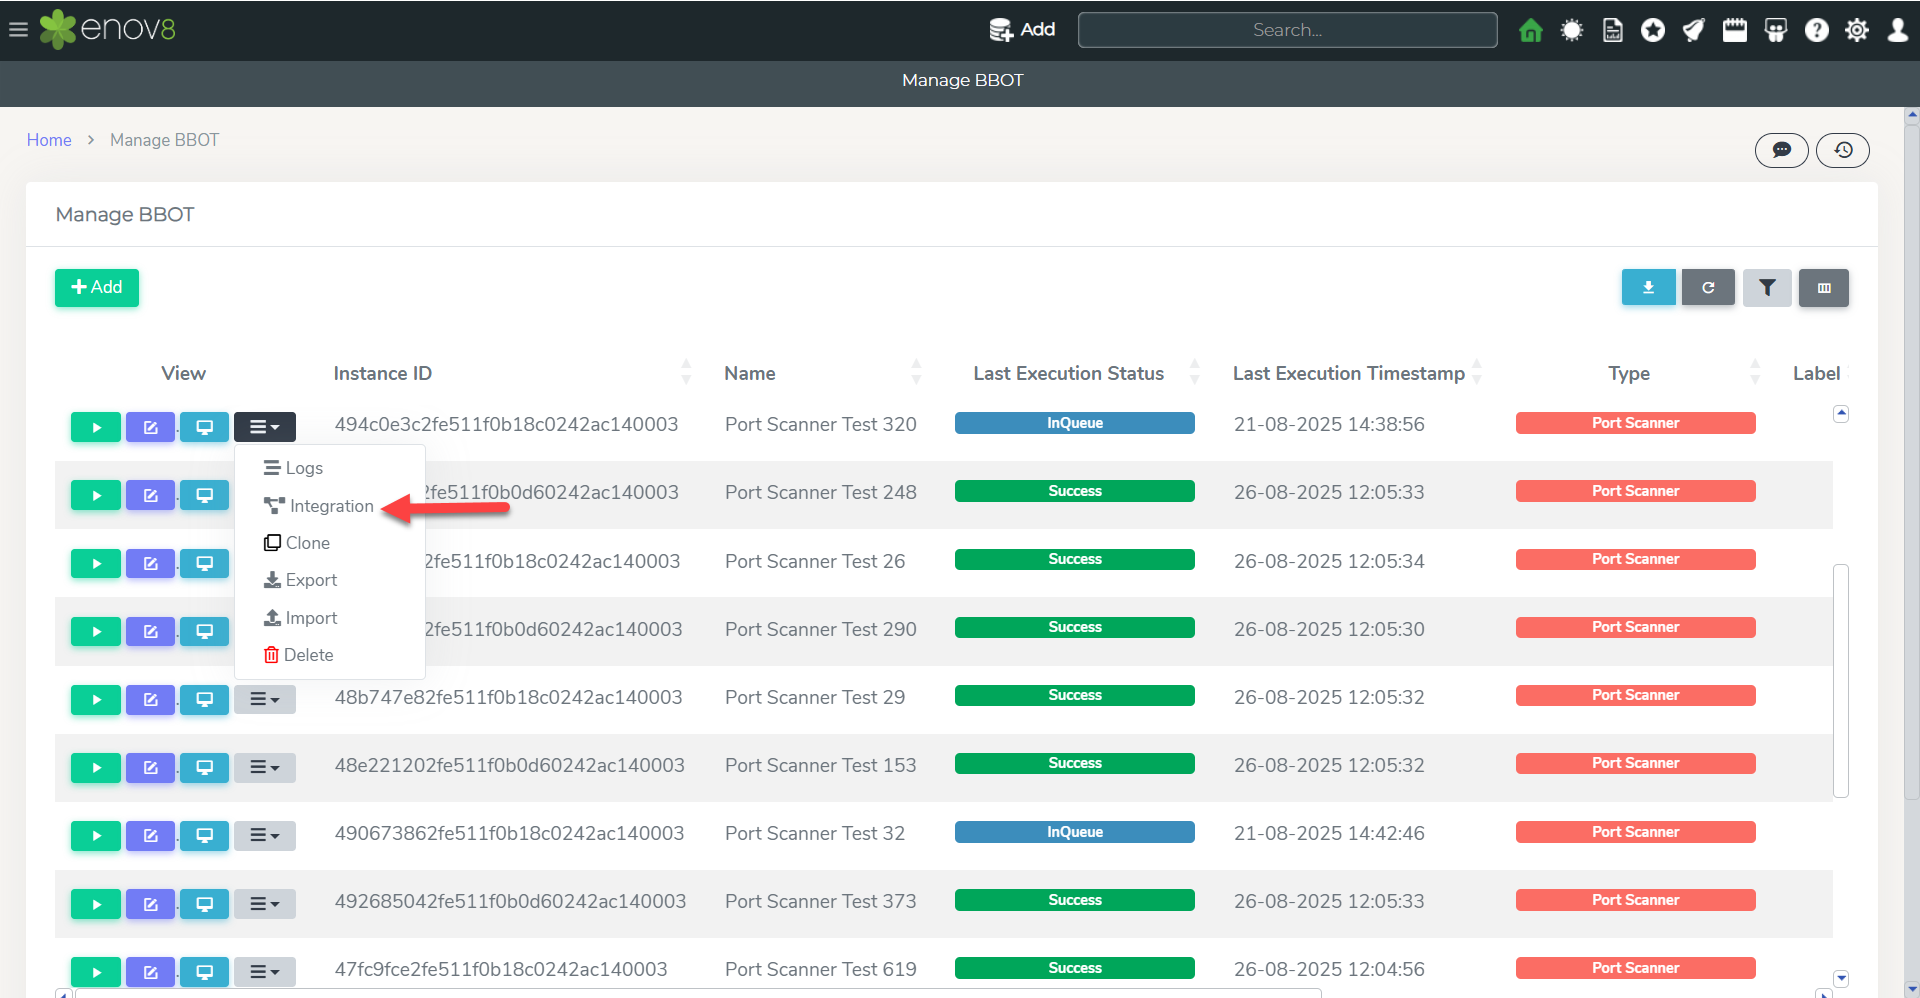Select Integration from the context menu

pyautogui.click(x=330, y=506)
